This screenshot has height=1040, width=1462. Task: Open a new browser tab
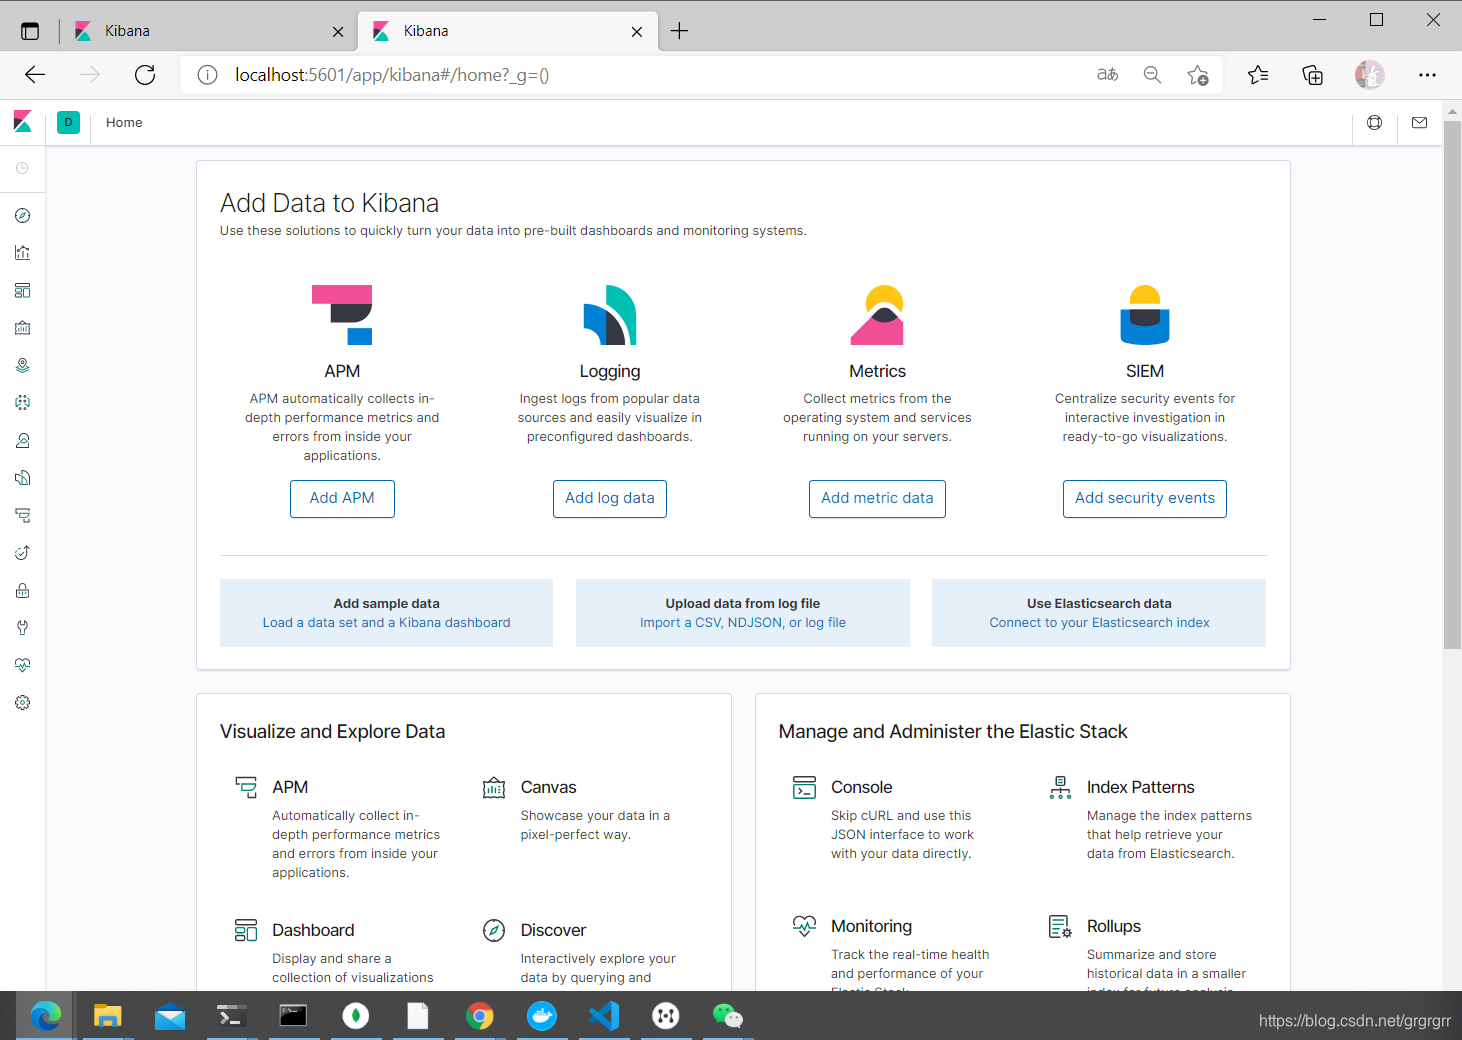click(679, 31)
